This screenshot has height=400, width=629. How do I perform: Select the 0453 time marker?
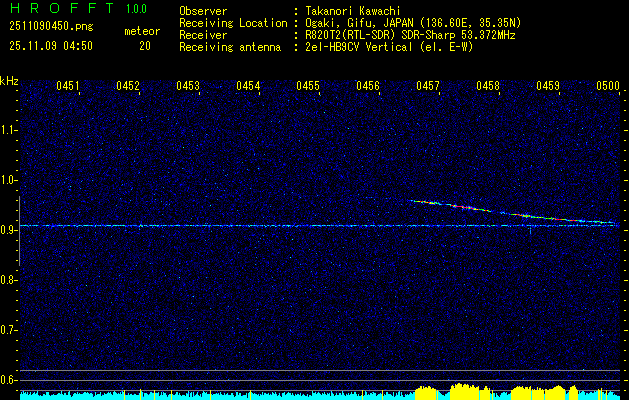tap(188, 87)
